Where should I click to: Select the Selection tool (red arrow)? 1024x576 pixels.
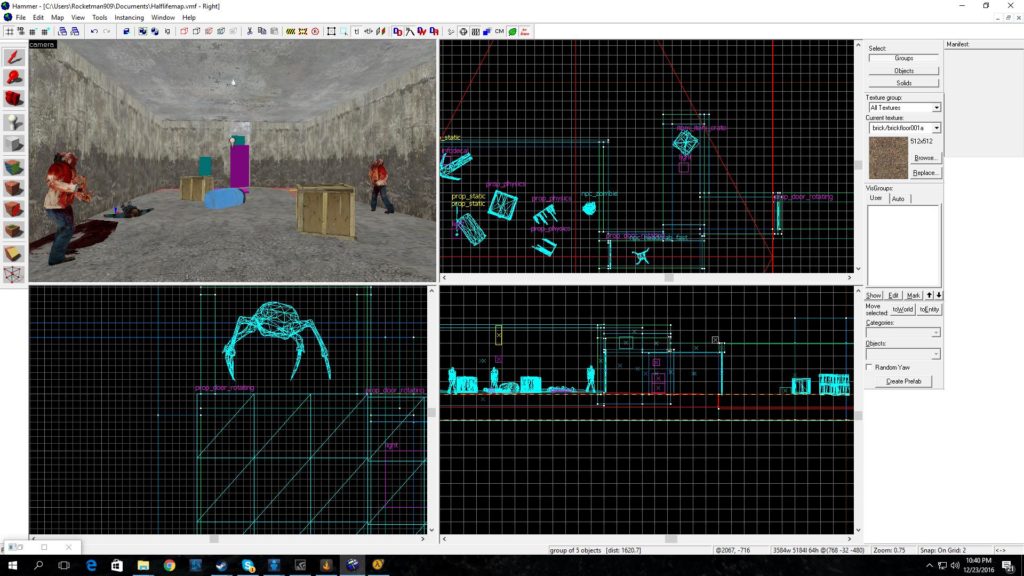tap(14, 57)
